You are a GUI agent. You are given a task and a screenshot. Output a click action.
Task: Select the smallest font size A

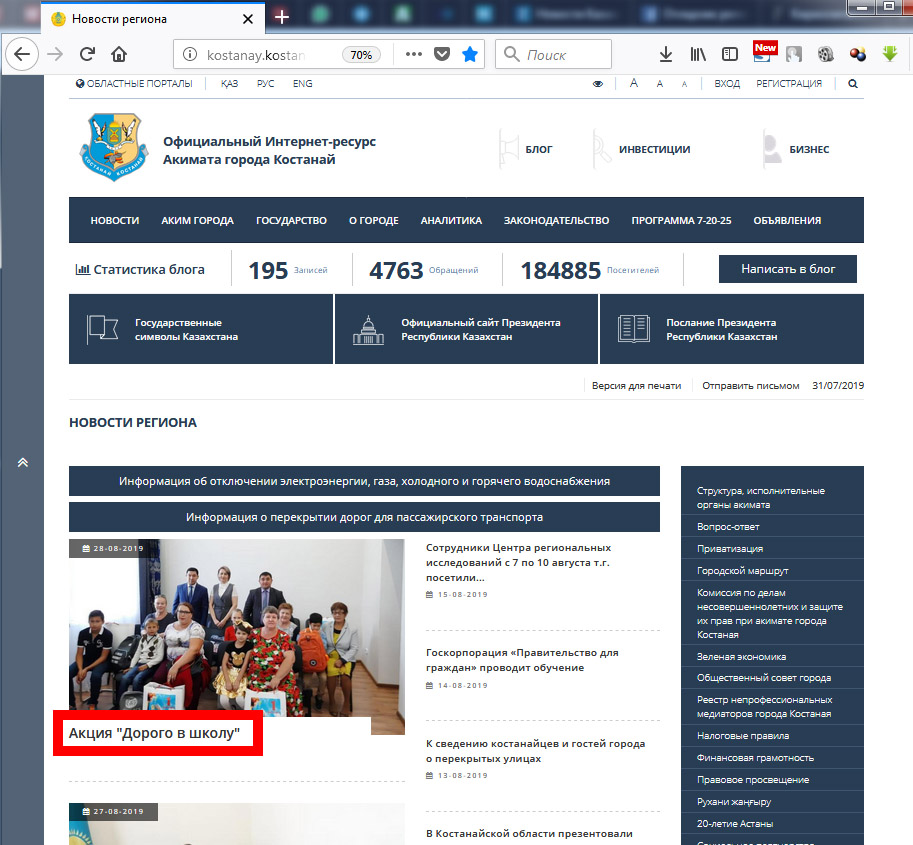[684, 84]
